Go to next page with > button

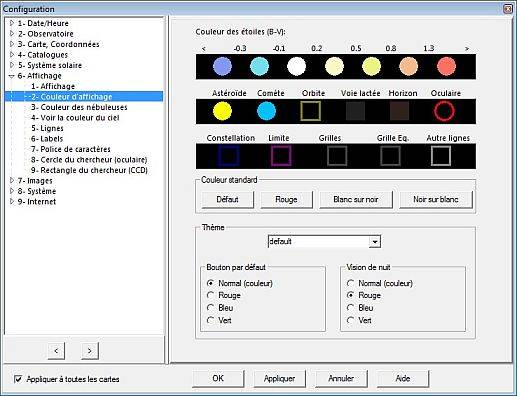[90, 351]
